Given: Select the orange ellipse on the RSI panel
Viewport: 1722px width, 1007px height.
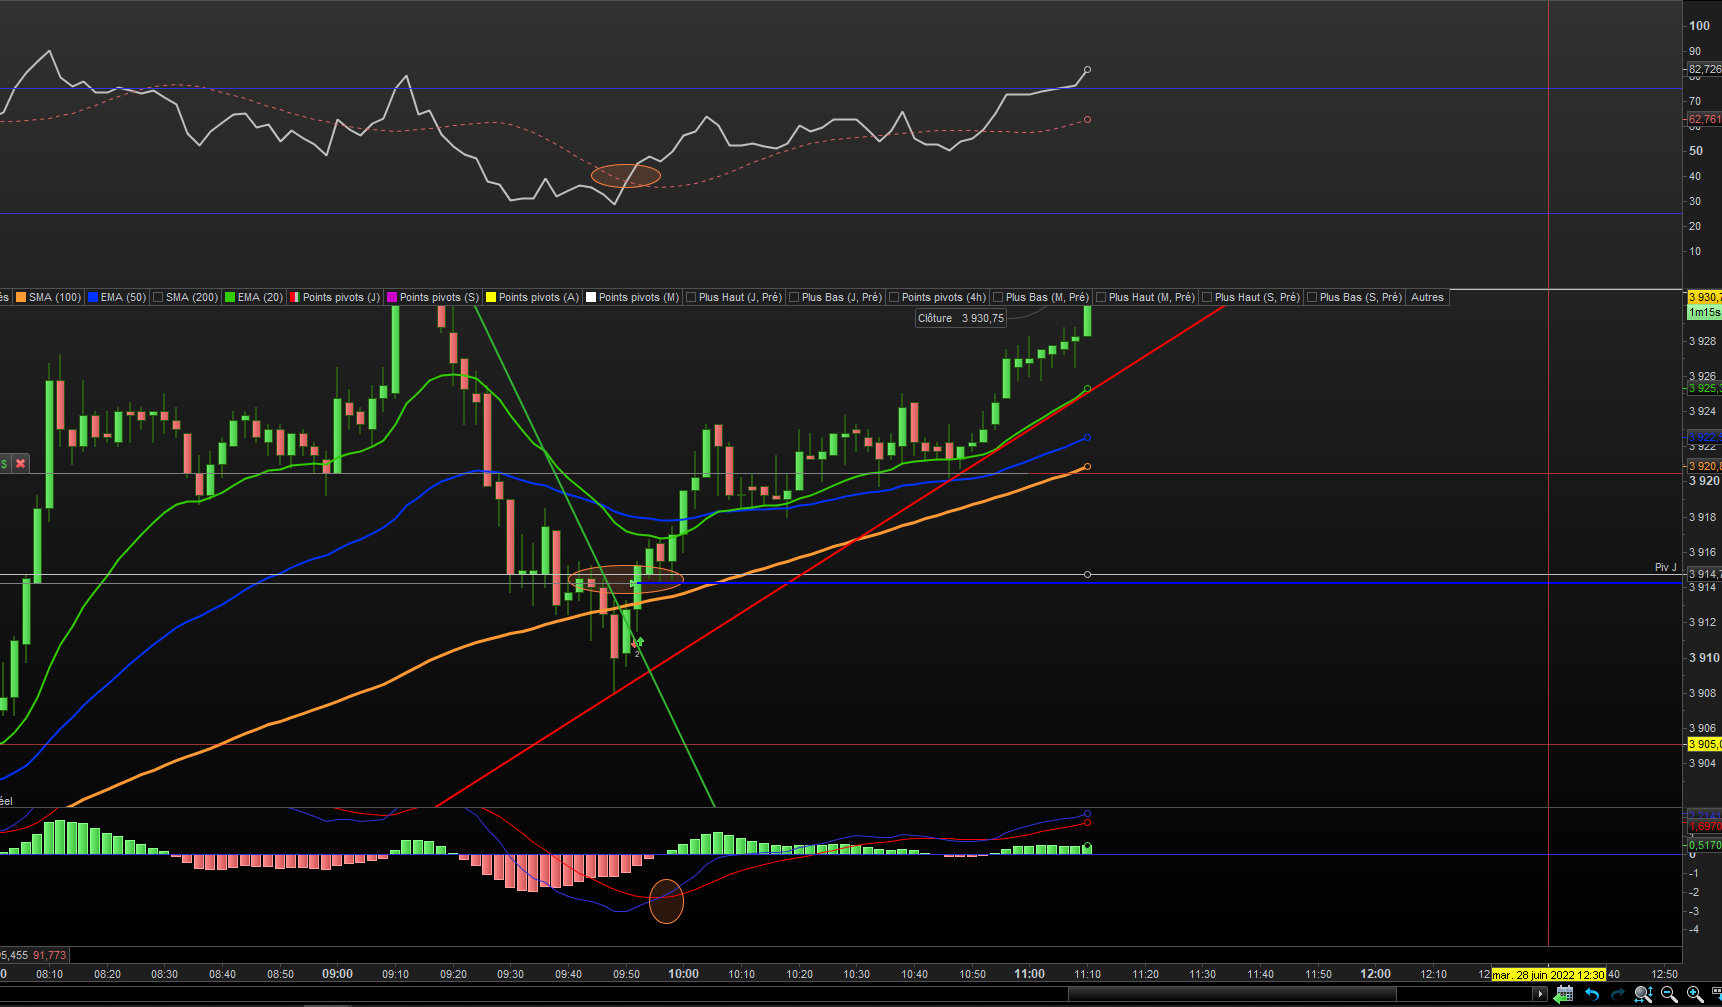Looking at the screenshot, I should point(626,176).
